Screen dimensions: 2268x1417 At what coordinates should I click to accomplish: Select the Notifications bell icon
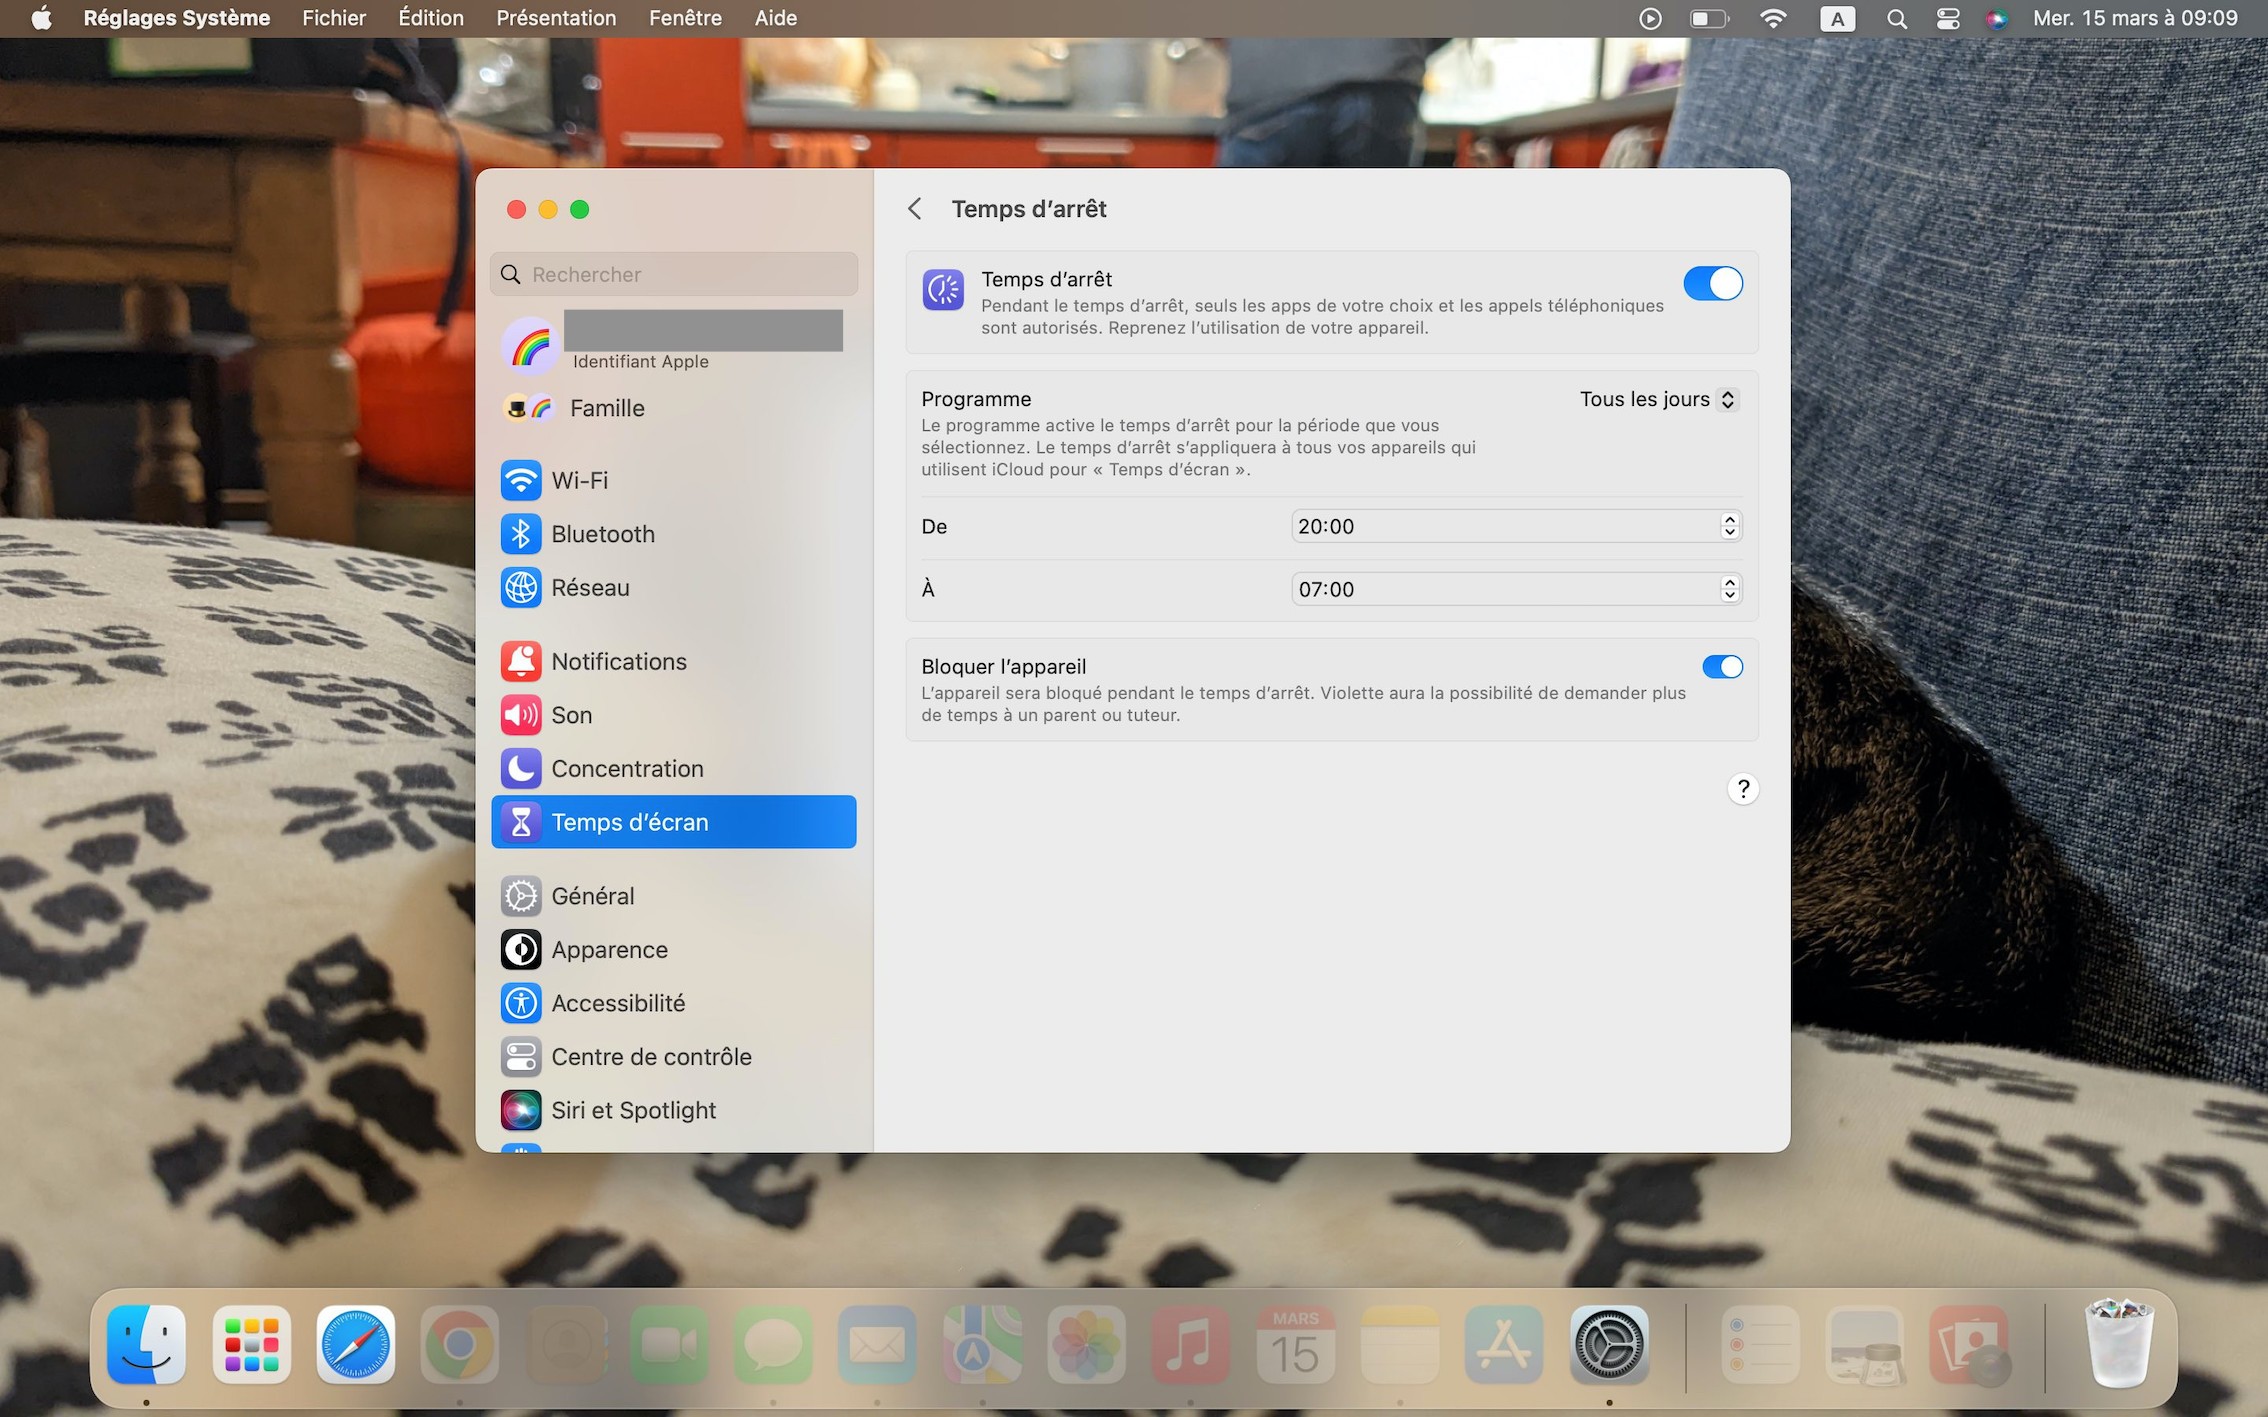520,661
